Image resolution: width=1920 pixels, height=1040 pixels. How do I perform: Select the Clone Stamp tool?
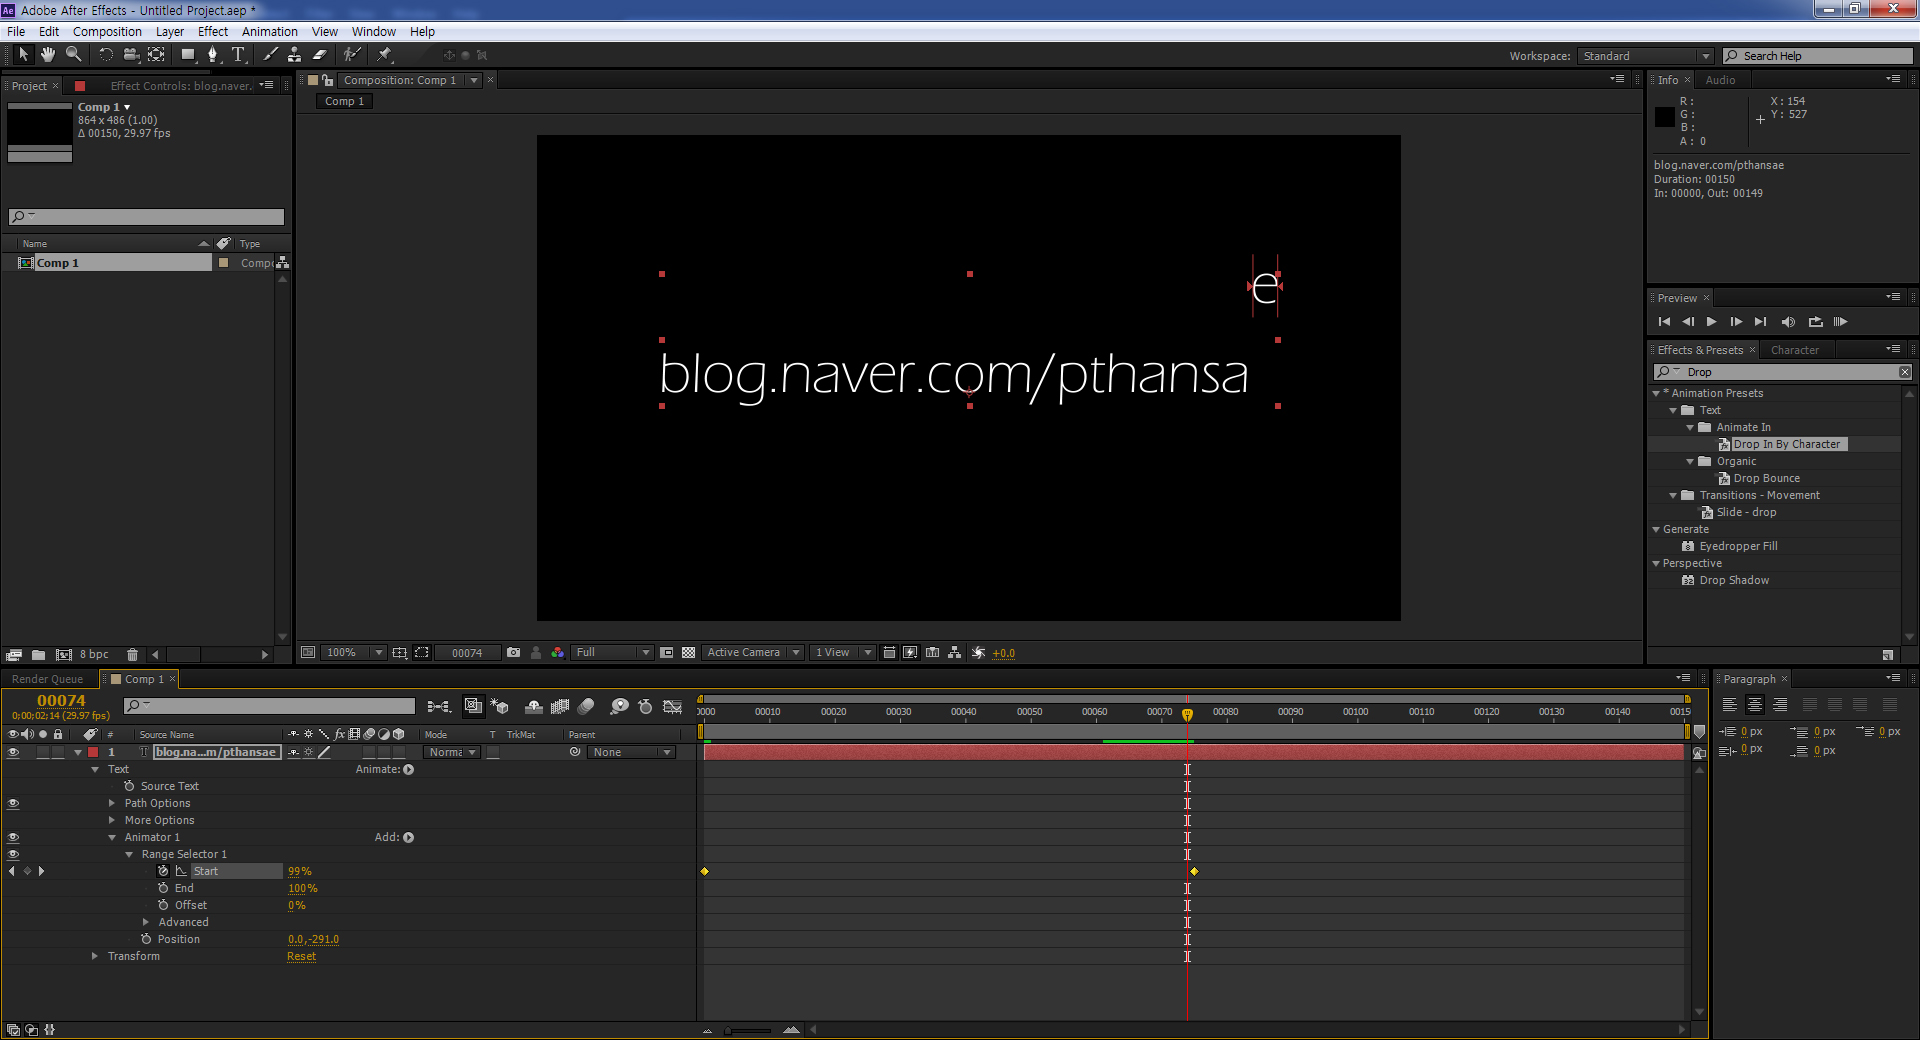point(294,55)
